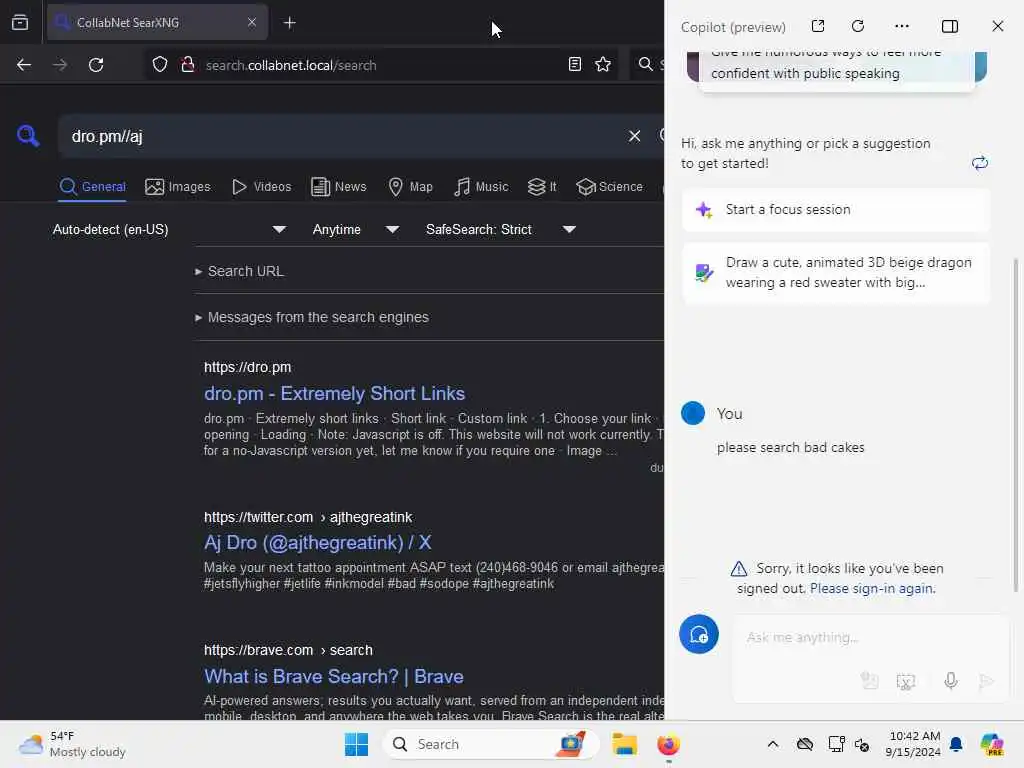Switch to the Images search tab
This screenshot has height=768, width=1024.
click(178, 187)
